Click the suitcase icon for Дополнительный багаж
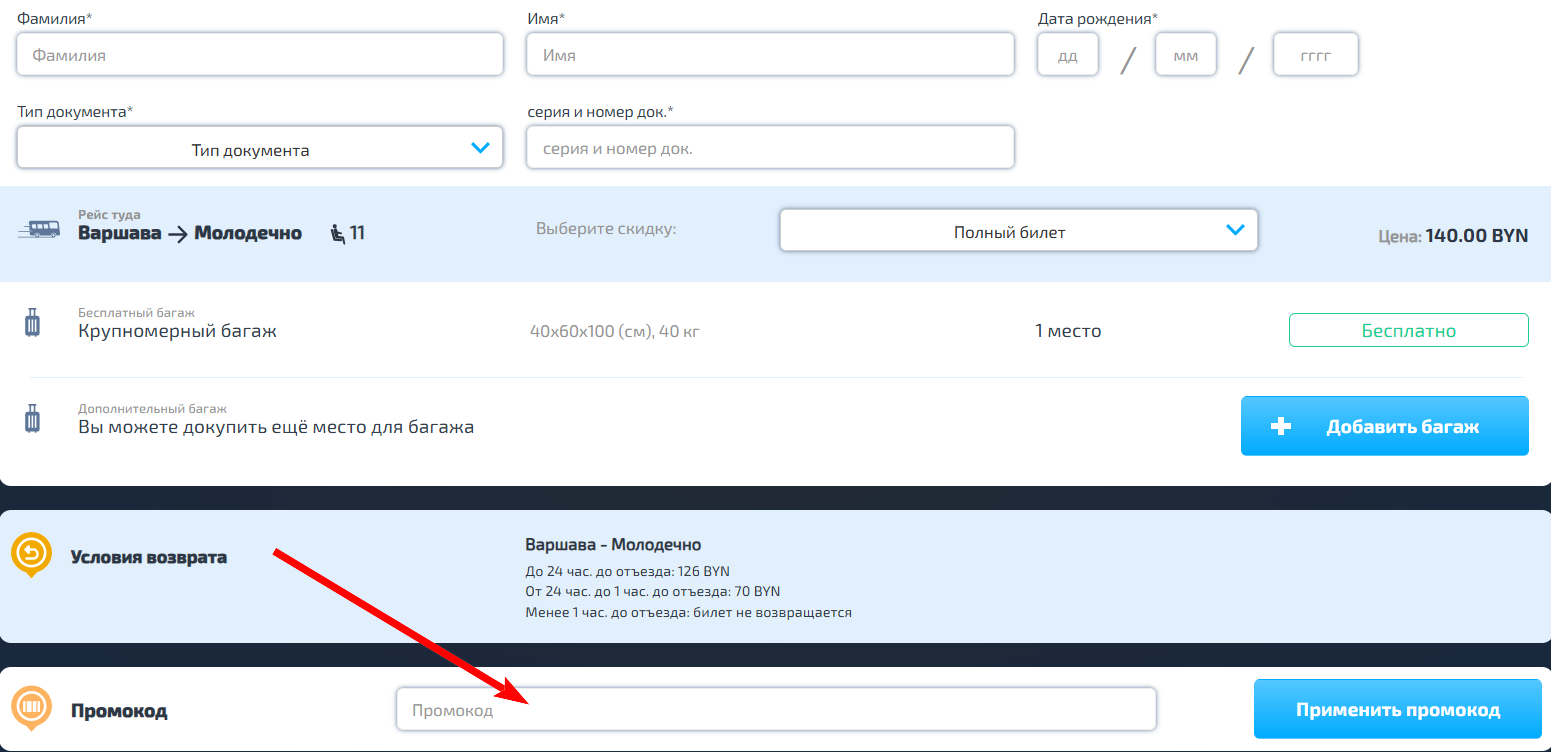Viewport: 1551px width, 752px height. coord(33,419)
